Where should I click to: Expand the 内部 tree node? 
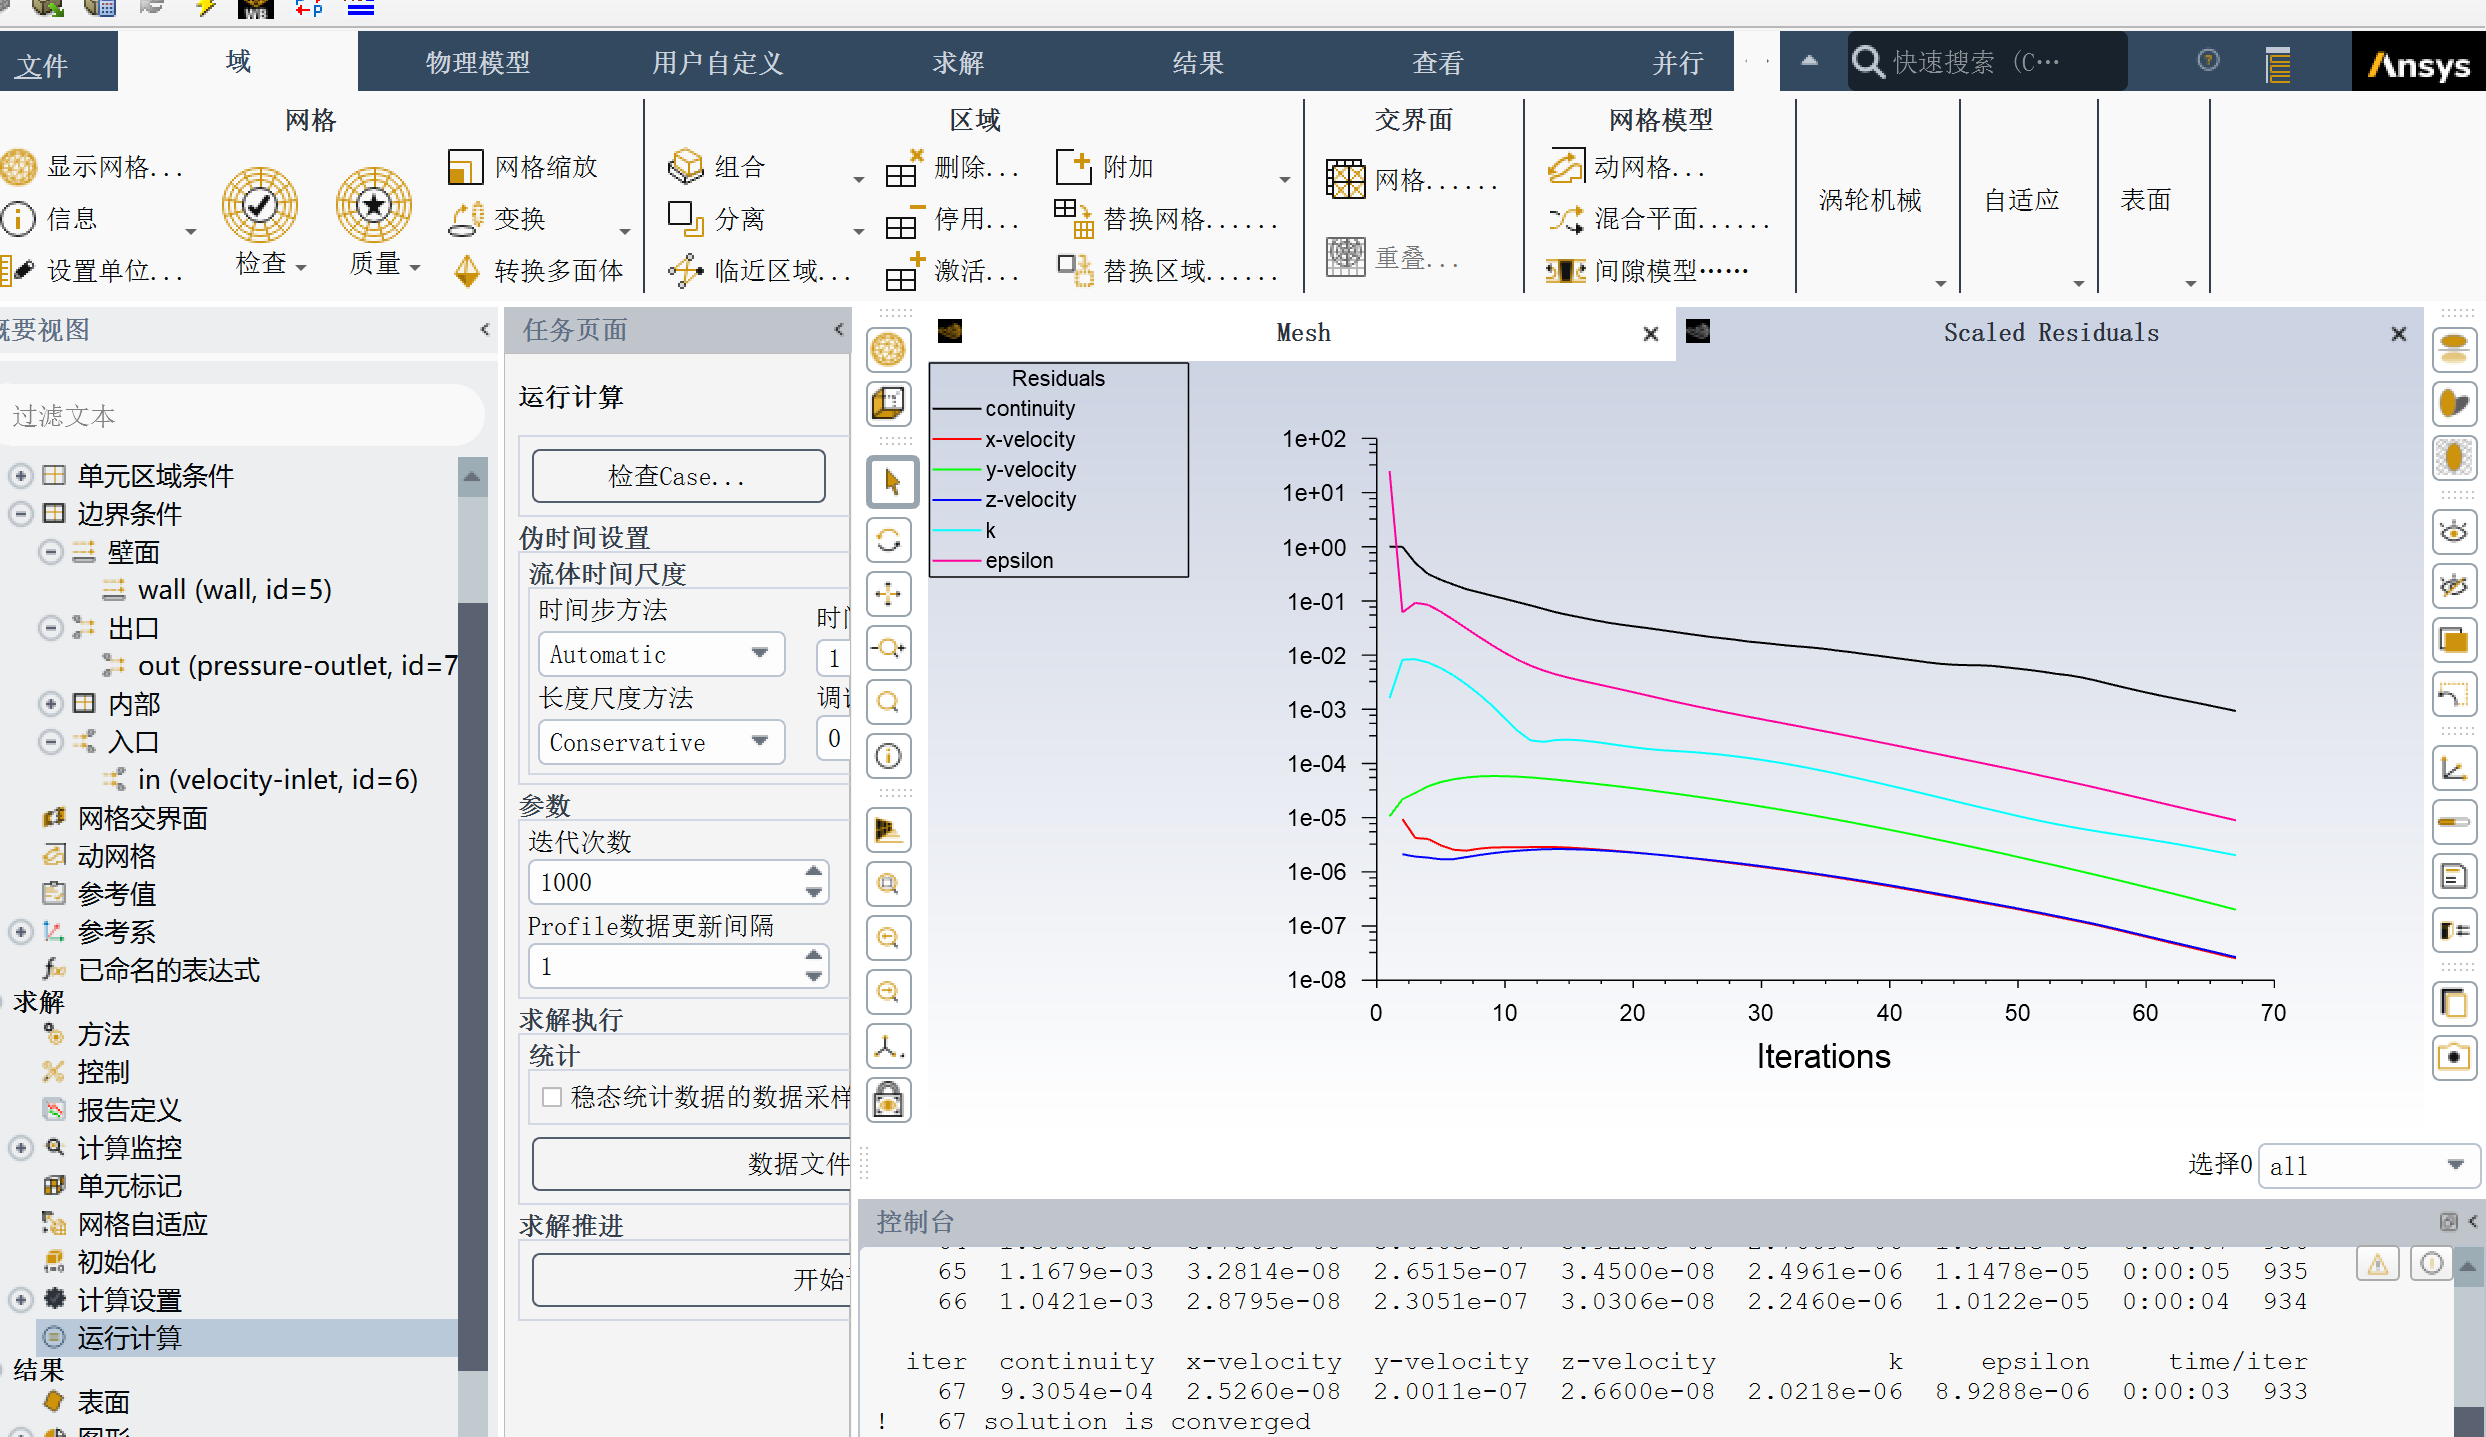click(51, 704)
